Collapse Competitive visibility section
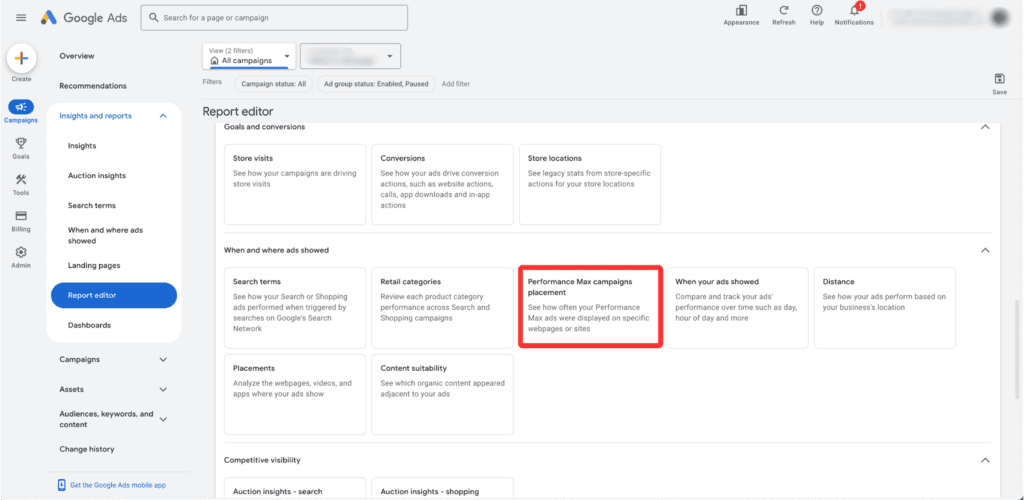This screenshot has width=1024, height=500. (x=985, y=460)
